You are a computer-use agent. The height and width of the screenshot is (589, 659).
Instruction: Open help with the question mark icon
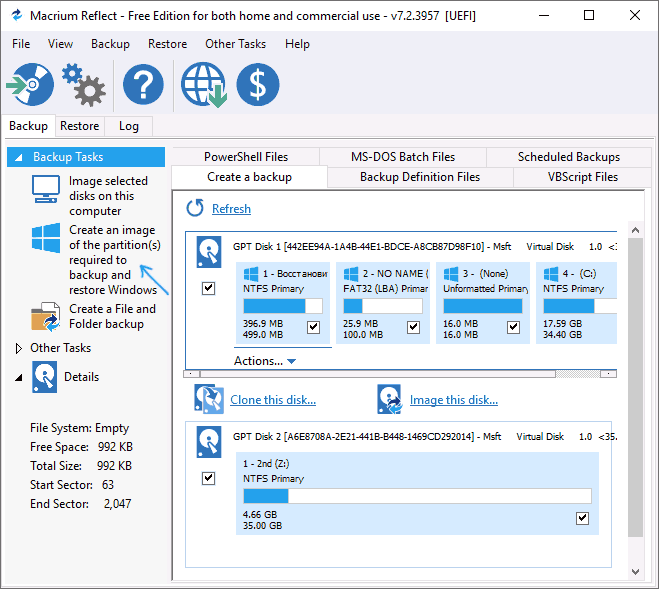point(143,85)
